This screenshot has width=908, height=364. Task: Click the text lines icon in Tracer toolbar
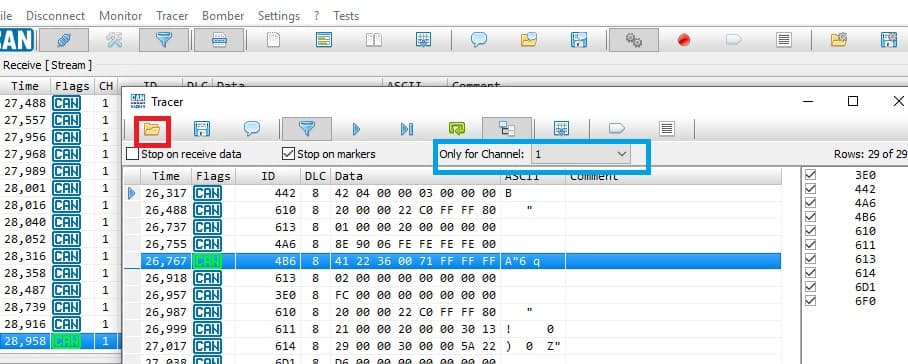tap(667, 129)
